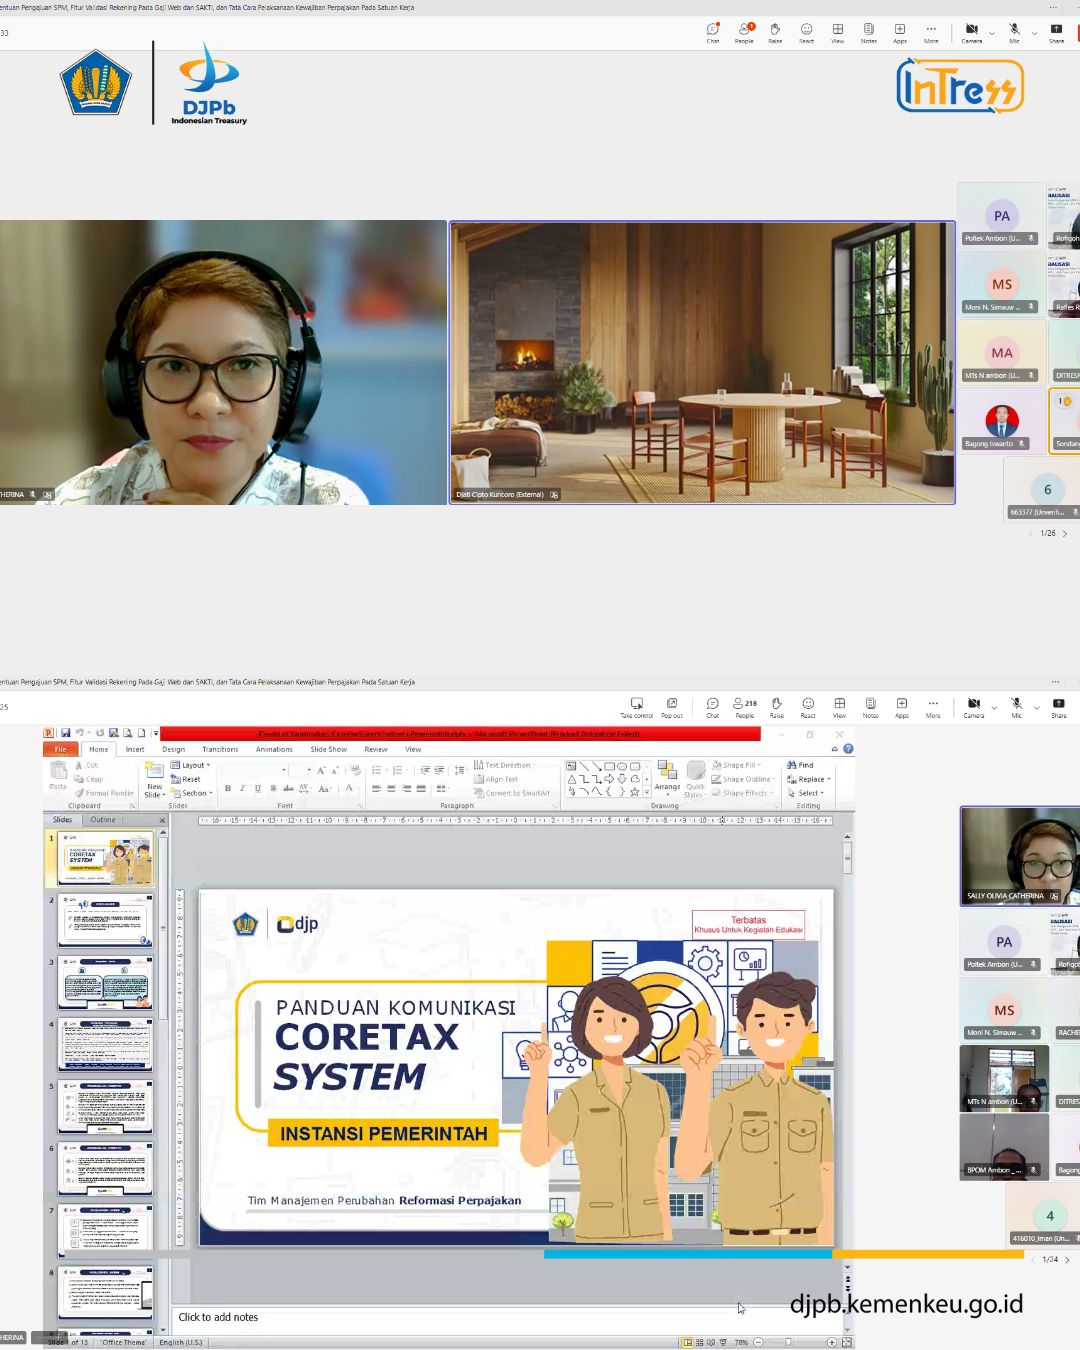Open the Arrange tool in Drawing group
1080x1350 pixels.
click(x=667, y=773)
